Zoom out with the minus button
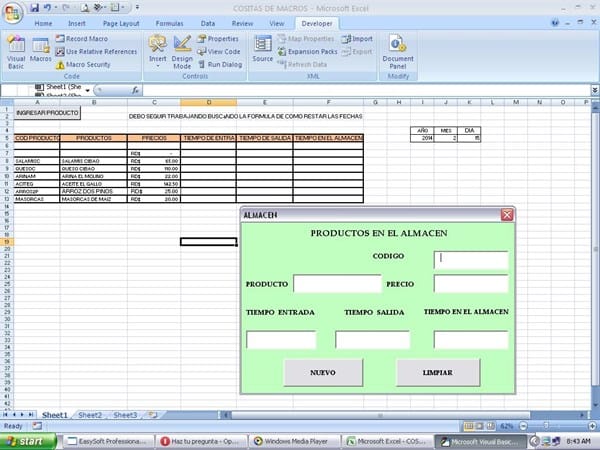Screen dimensions: 600x450 [523, 426]
